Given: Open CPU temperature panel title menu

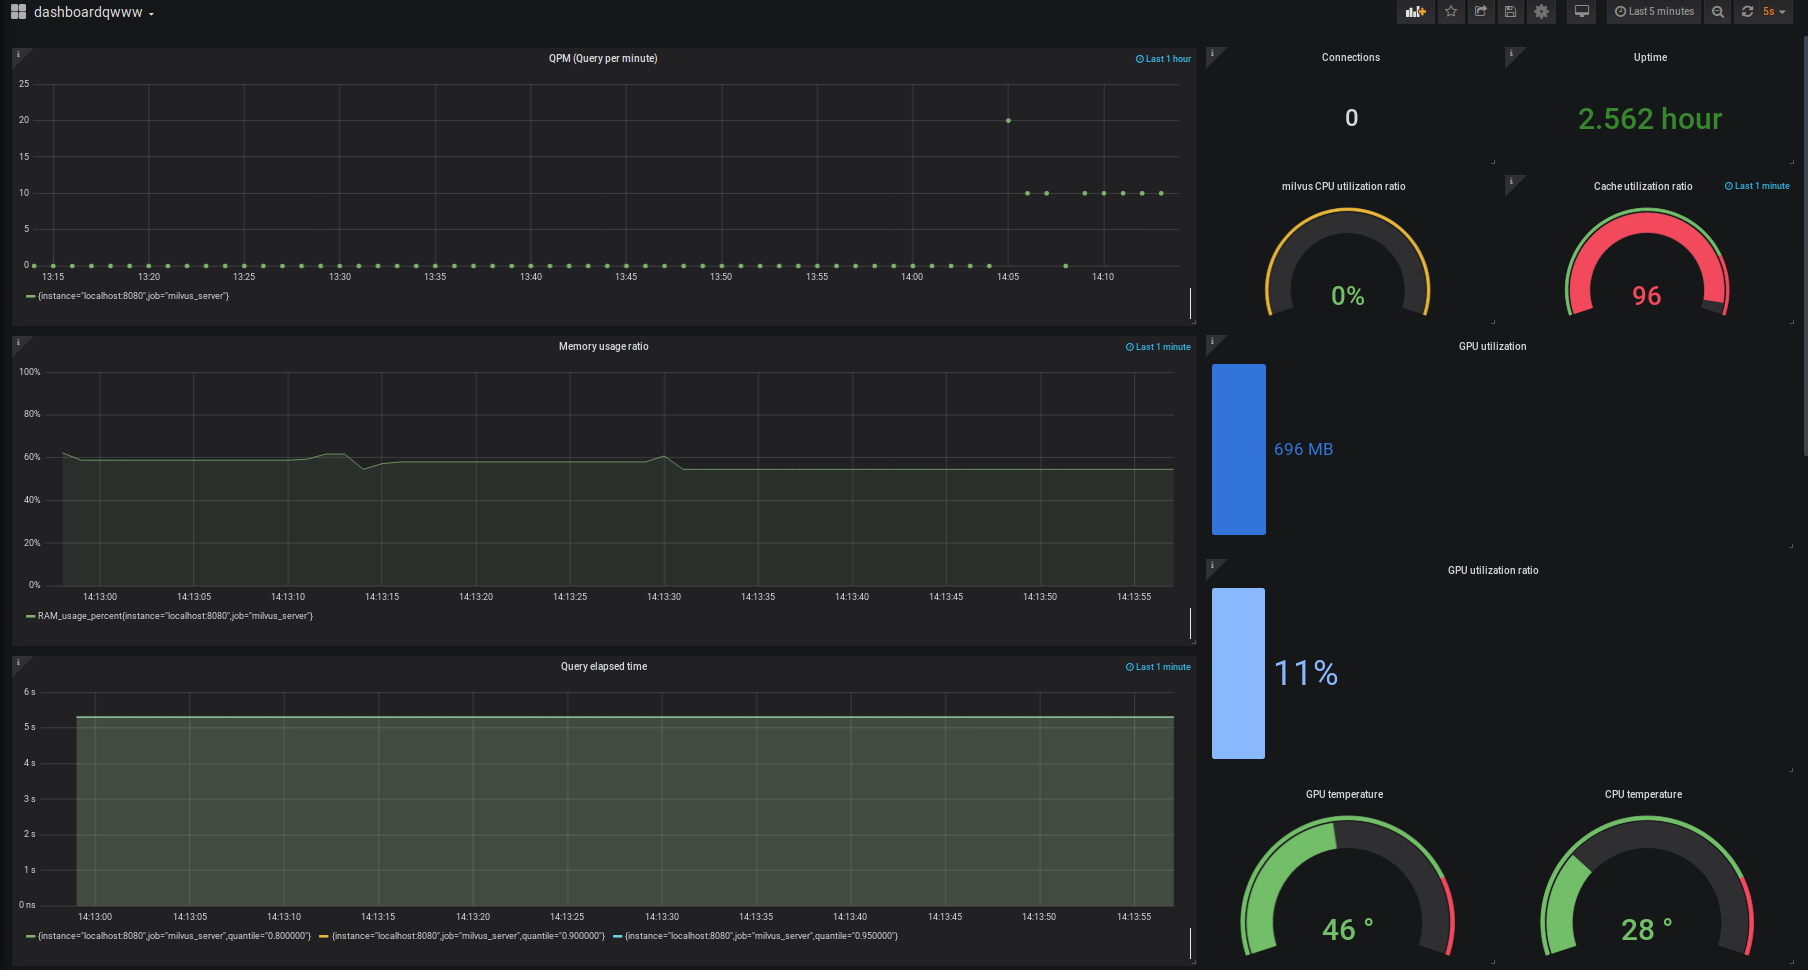Looking at the screenshot, I should pyautogui.click(x=1643, y=795).
